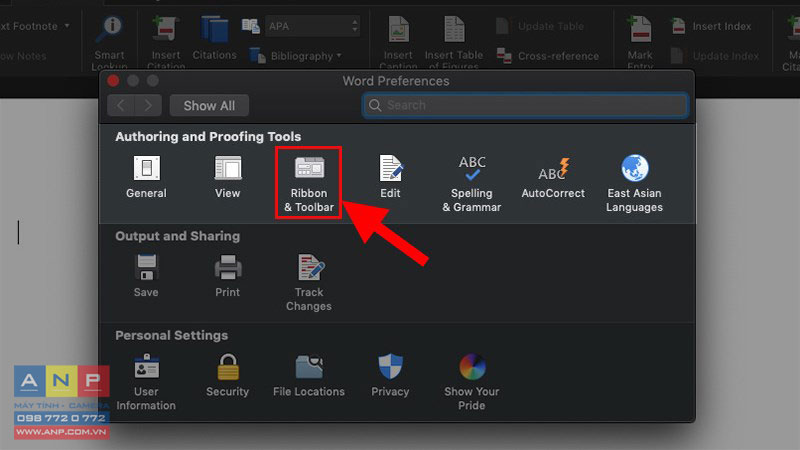This screenshot has width=800, height=450.
Task: Open the APA citation style dropdown
Action: [312, 26]
